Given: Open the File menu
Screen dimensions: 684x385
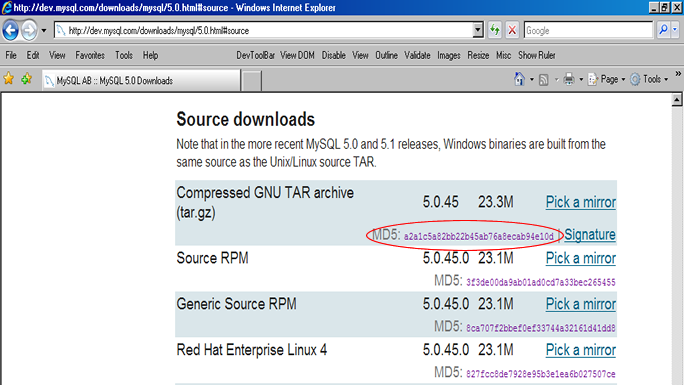Looking at the screenshot, I should pos(11,55).
